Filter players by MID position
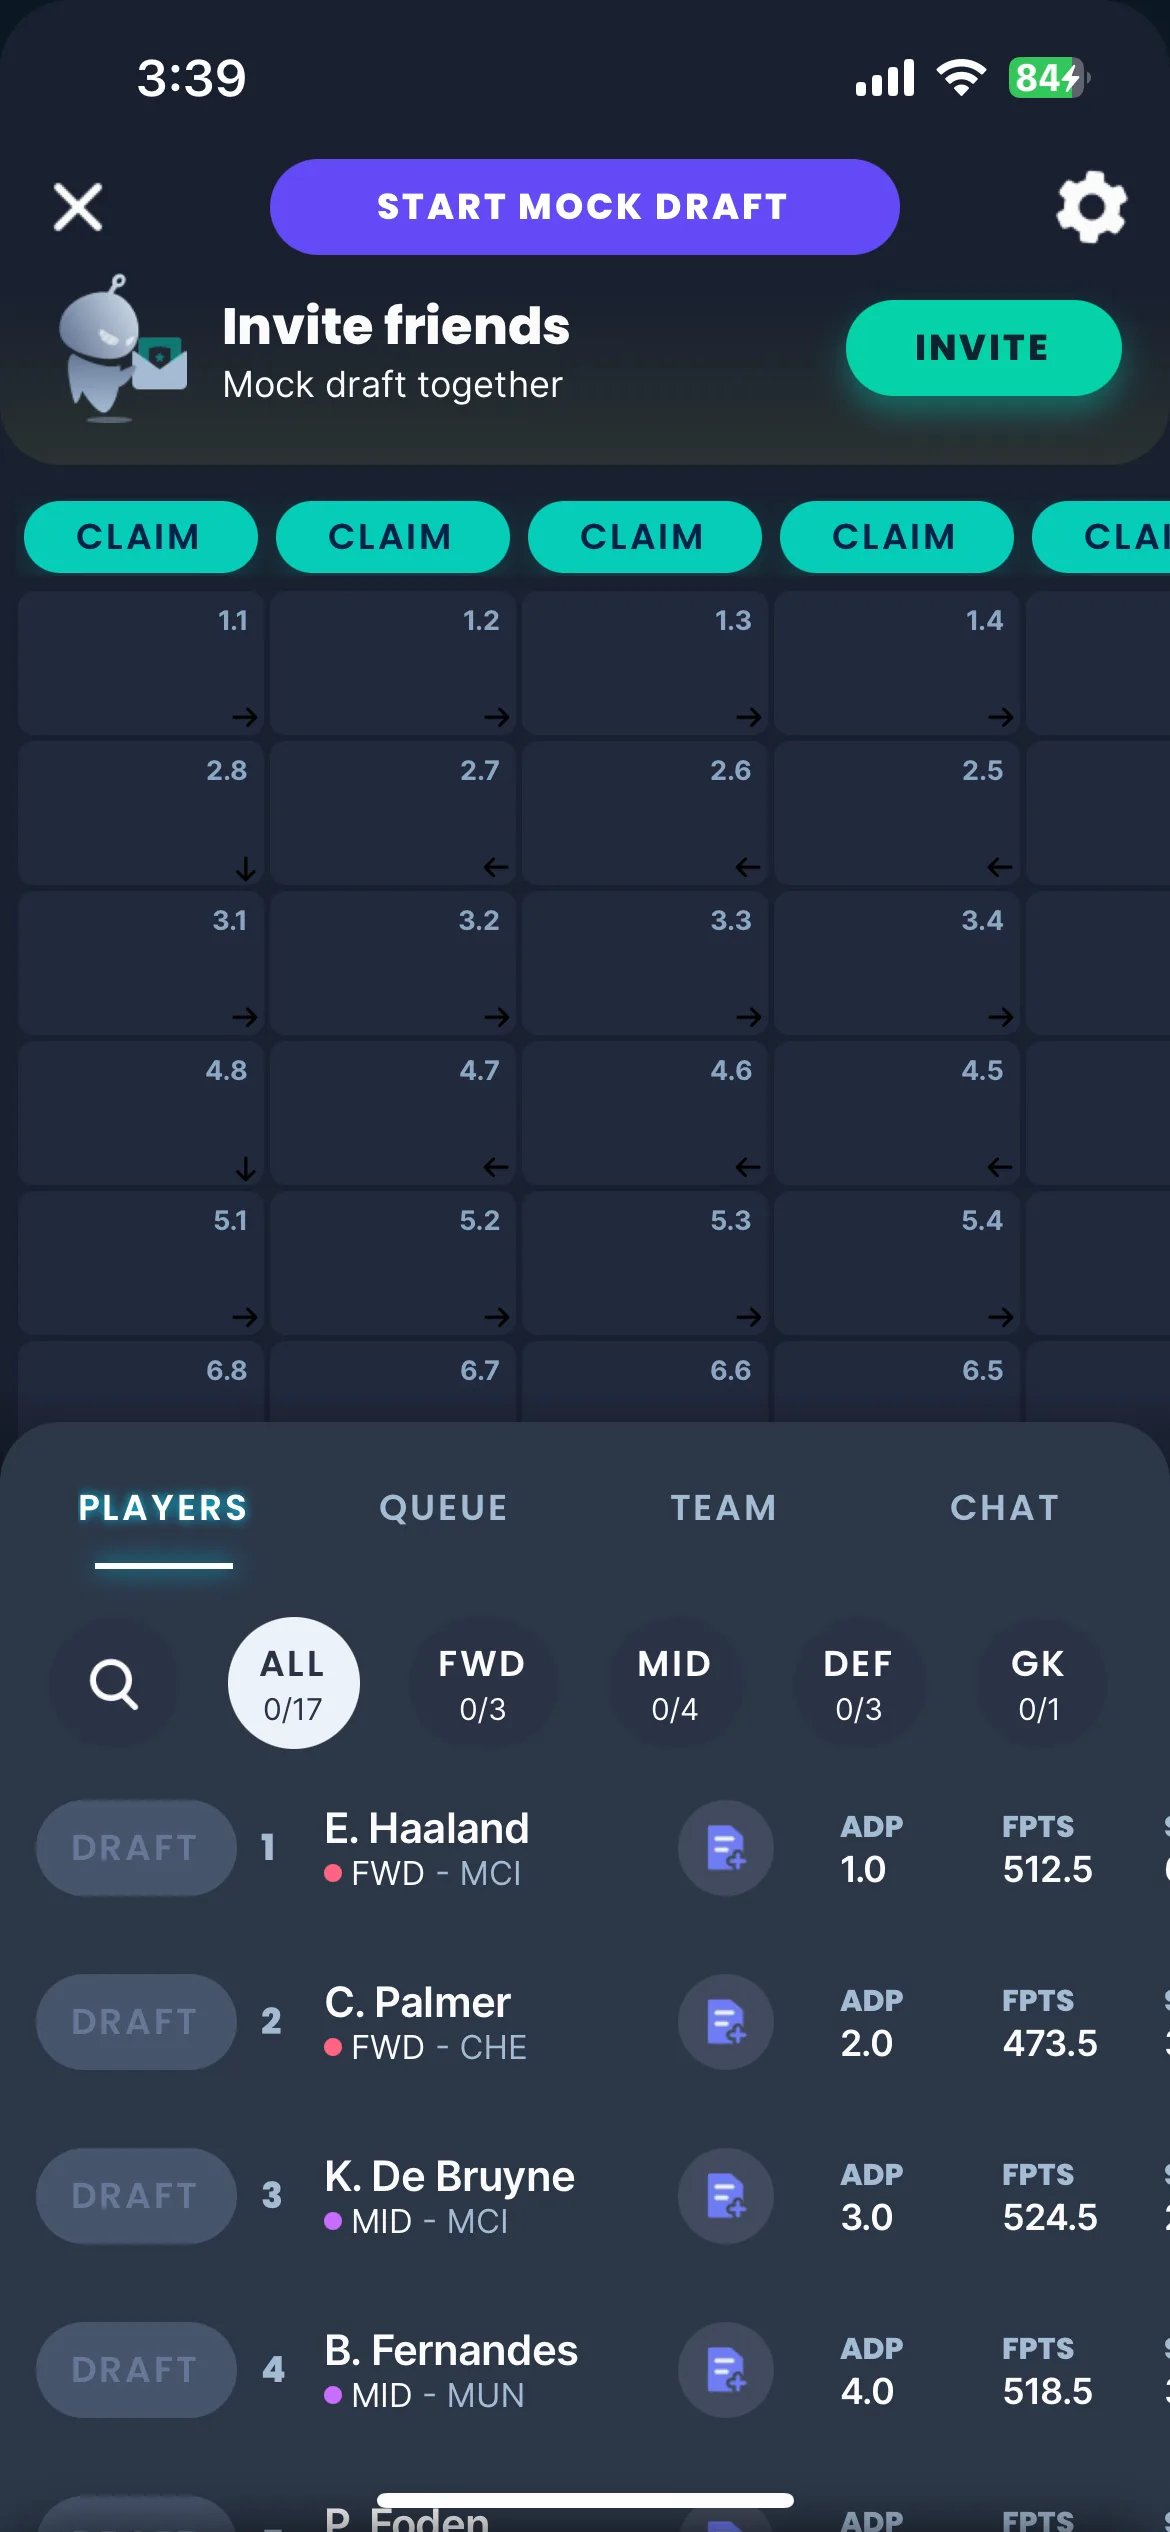The width and height of the screenshot is (1170, 2532). tap(675, 1684)
